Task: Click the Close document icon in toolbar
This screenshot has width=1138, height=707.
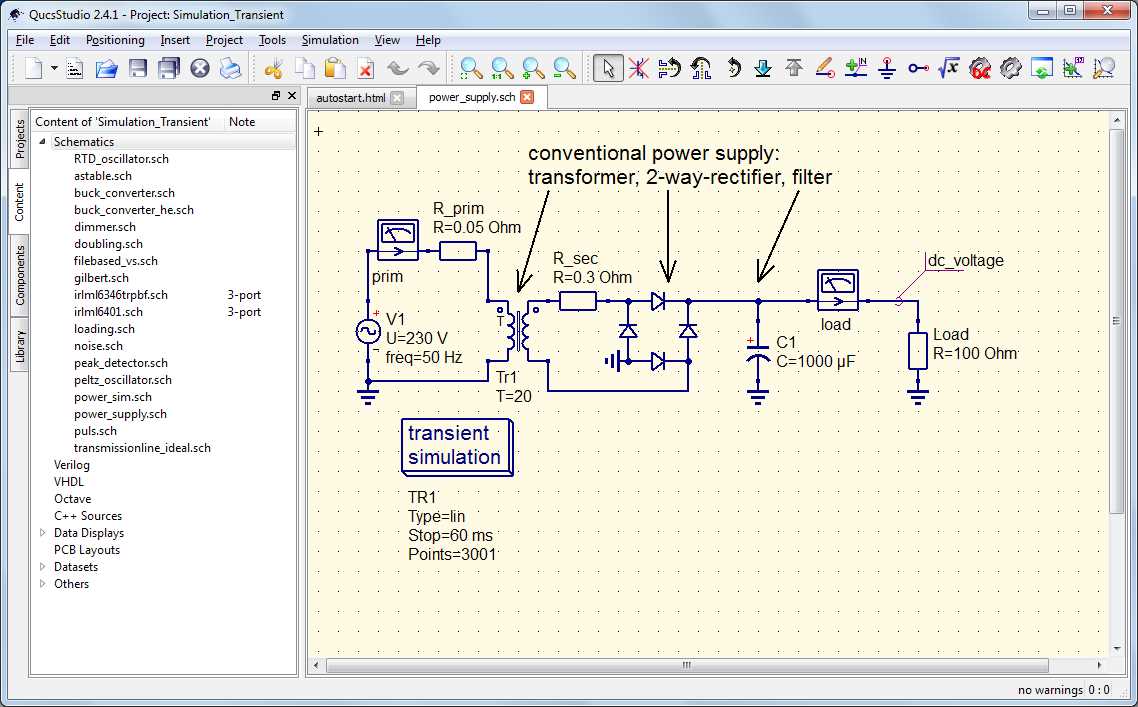Action: (x=200, y=69)
